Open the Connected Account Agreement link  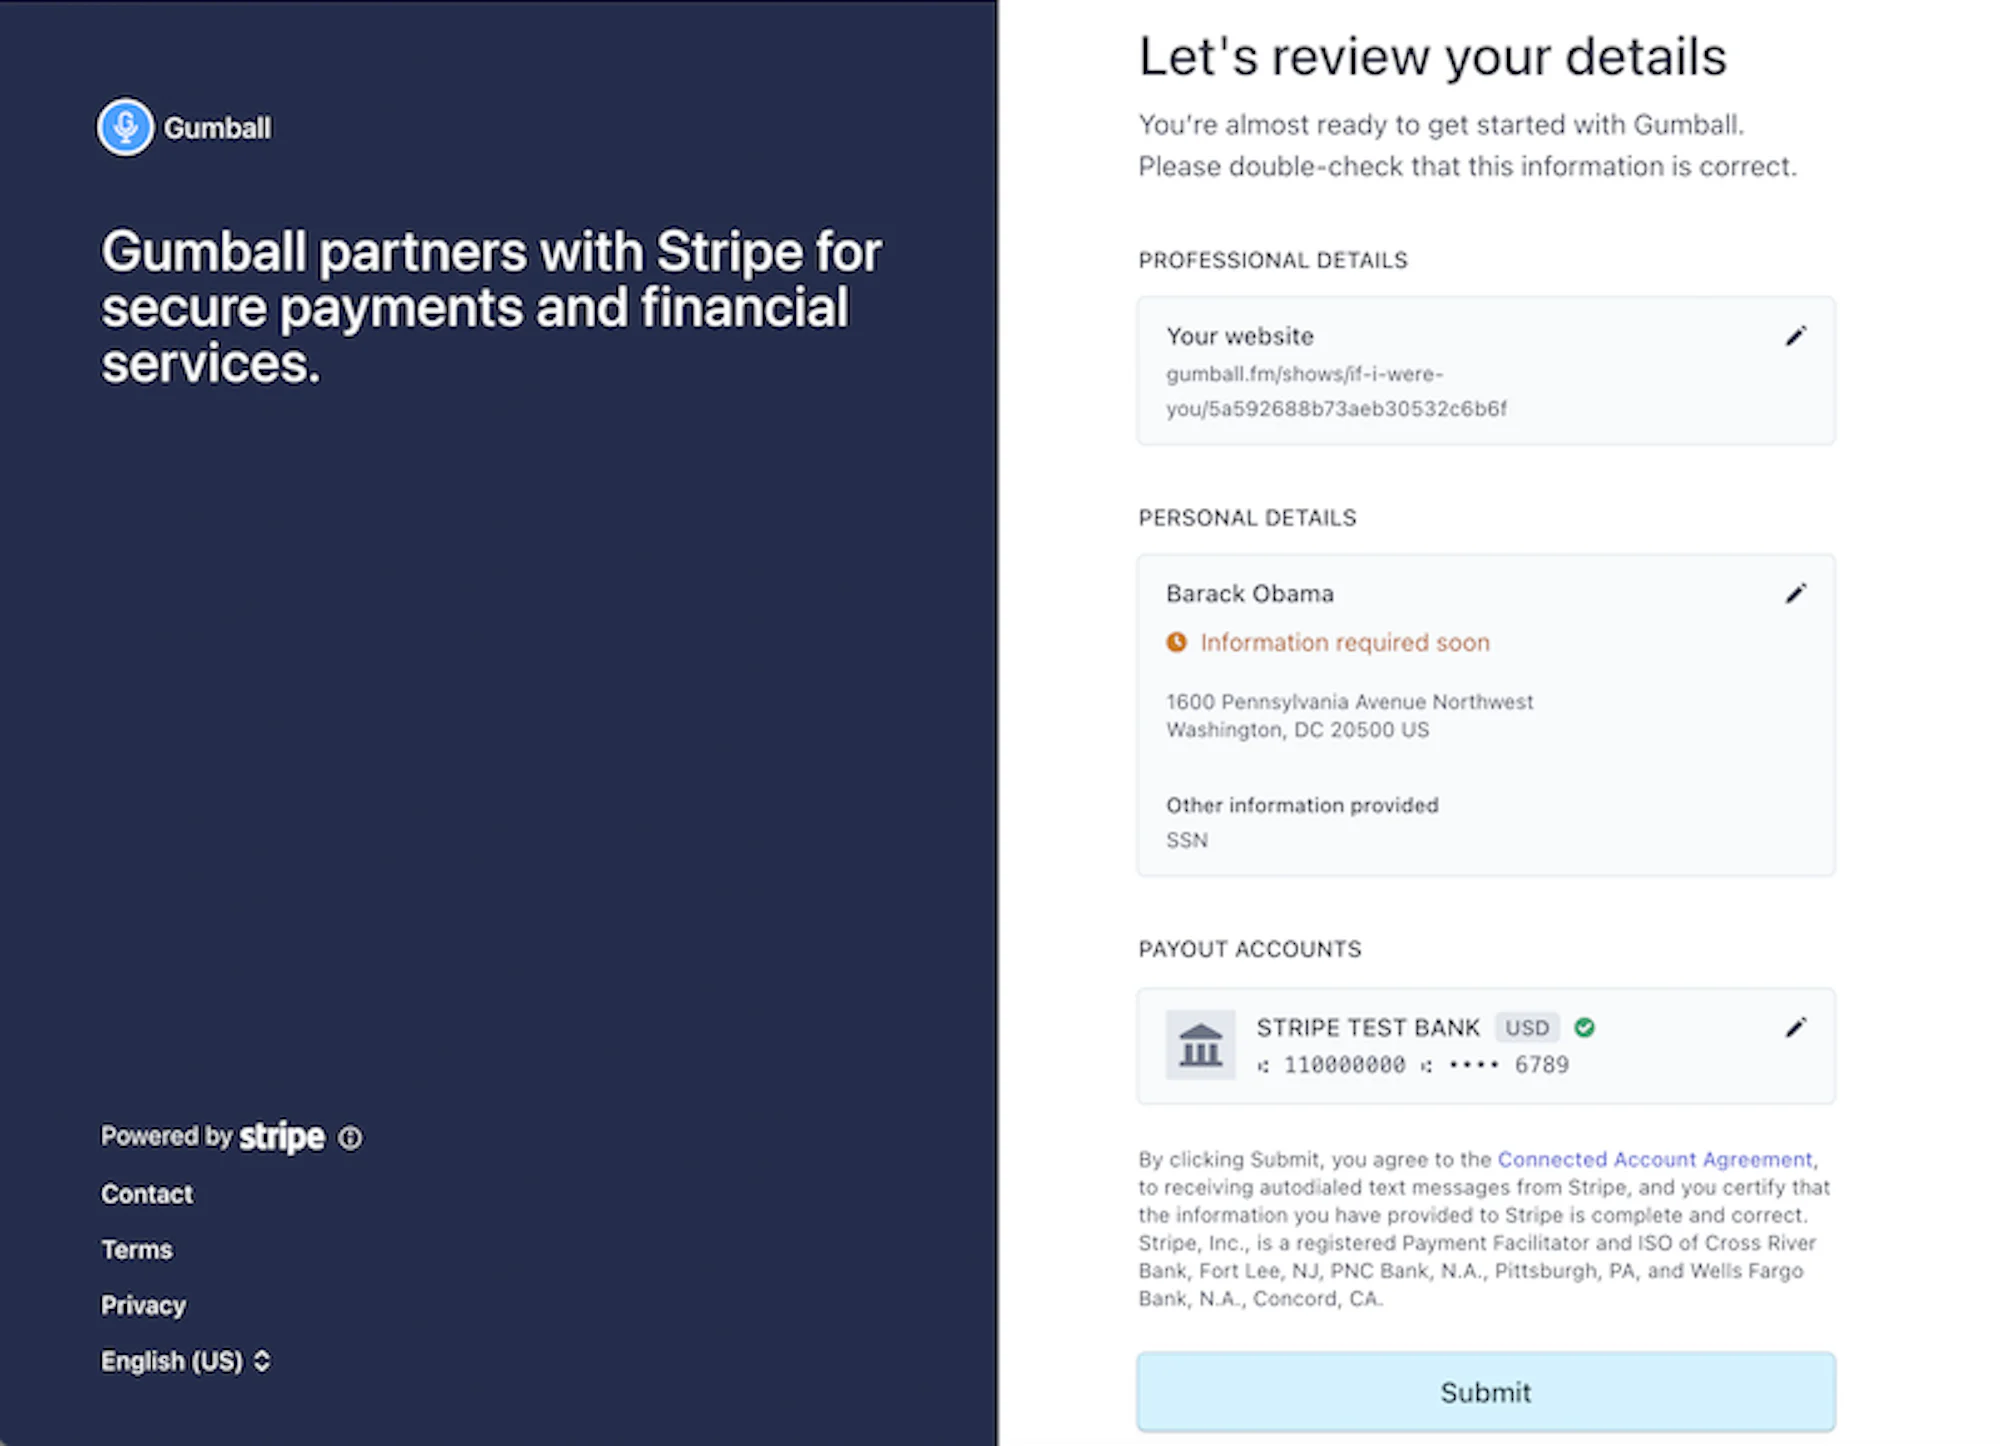1655,1159
